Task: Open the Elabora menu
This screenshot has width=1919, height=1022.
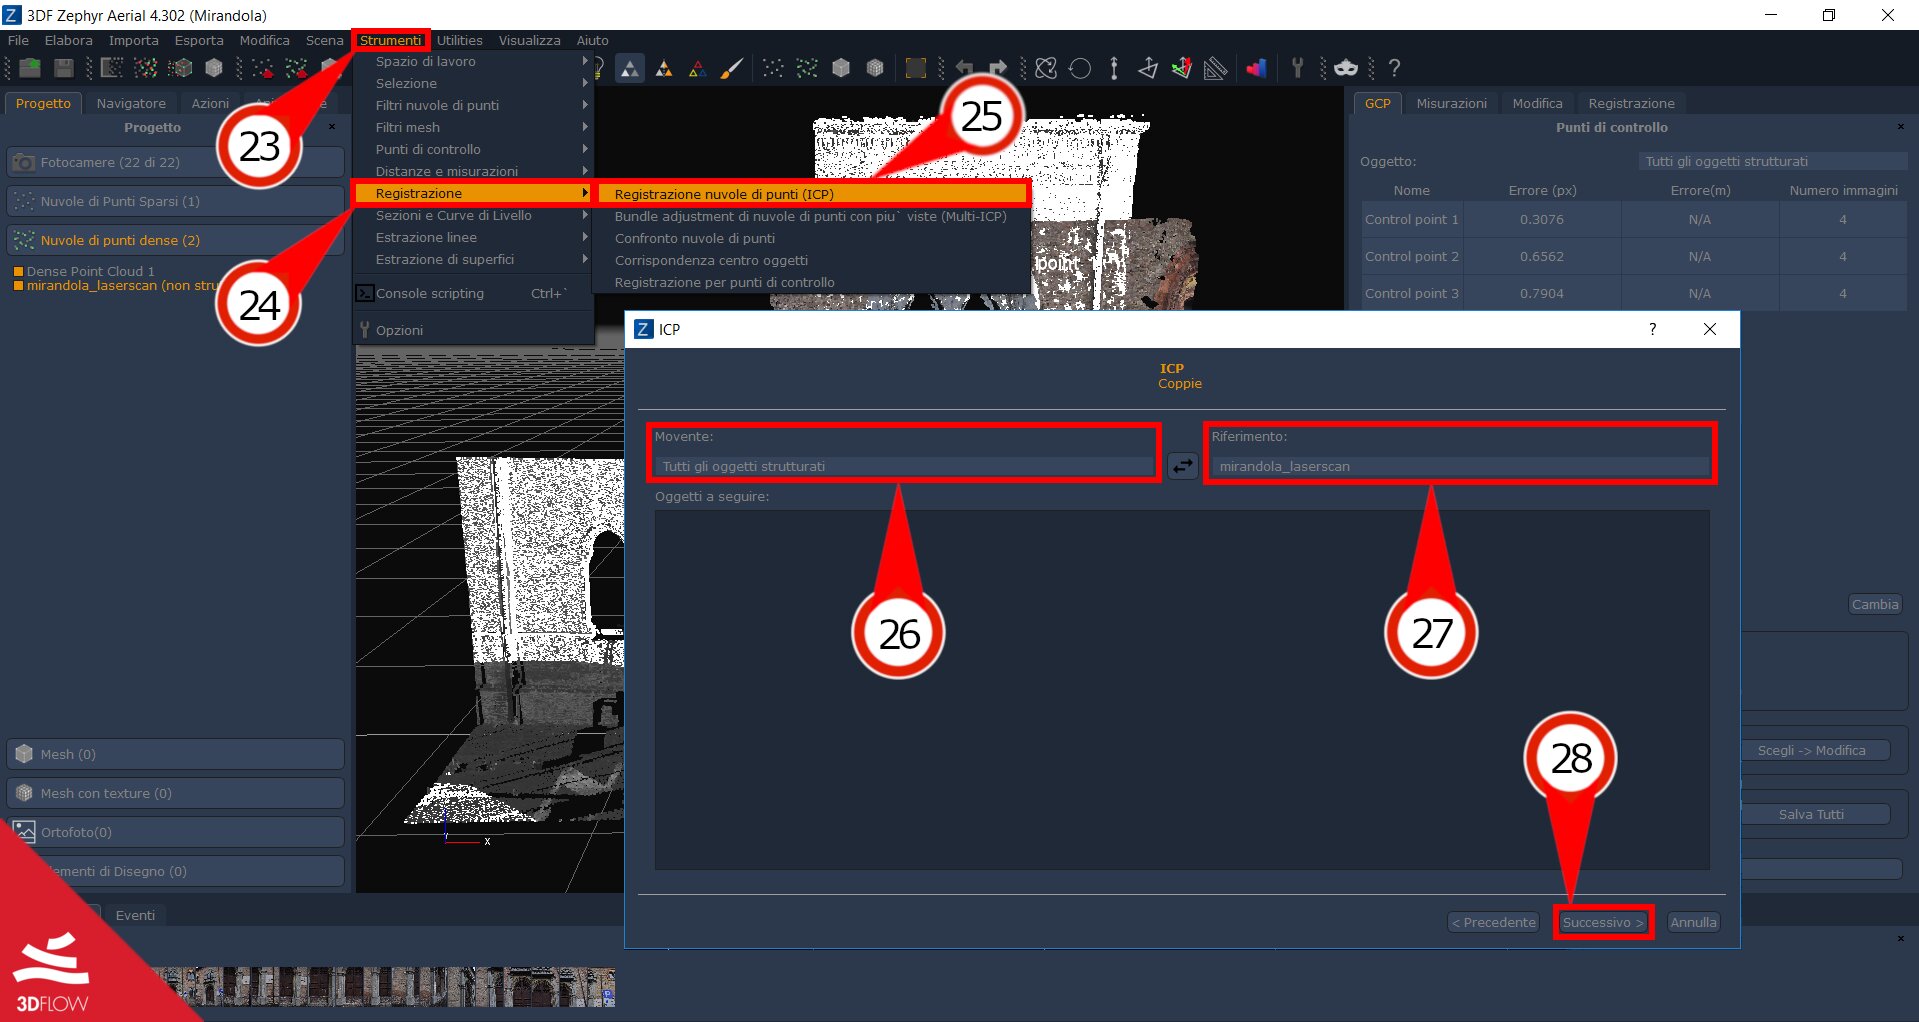Action: (x=68, y=40)
